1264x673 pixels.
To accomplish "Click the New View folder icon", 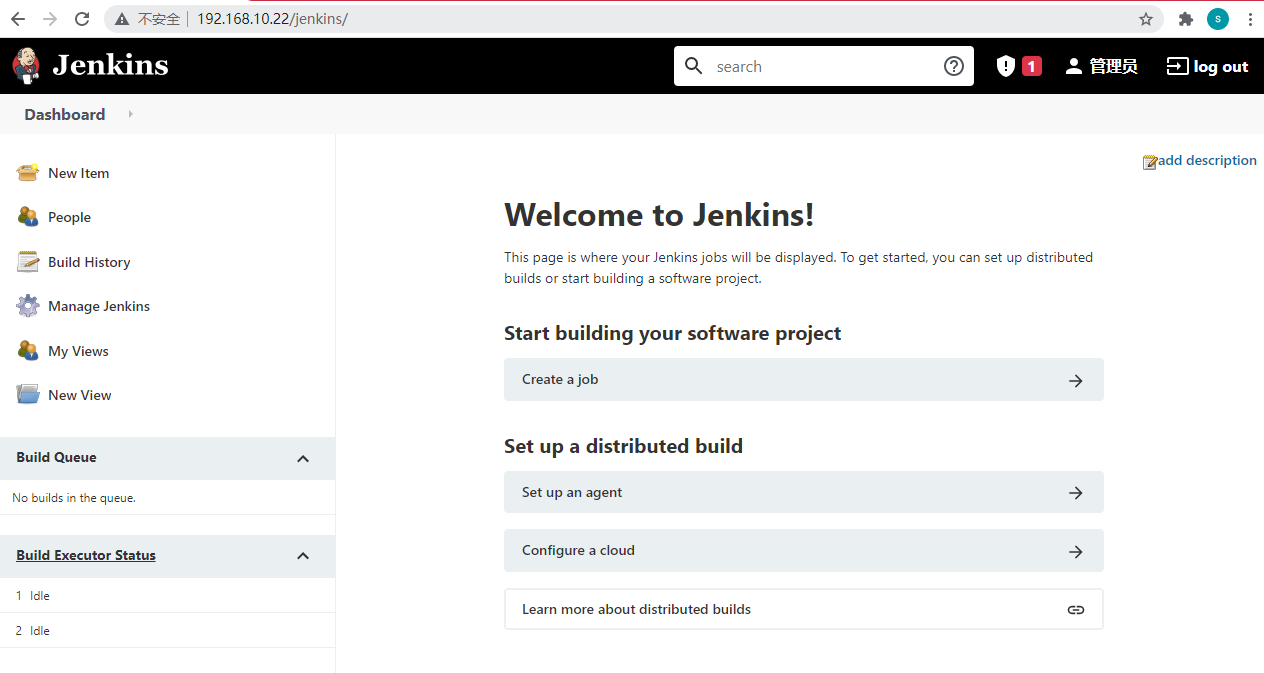I will coord(28,395).
